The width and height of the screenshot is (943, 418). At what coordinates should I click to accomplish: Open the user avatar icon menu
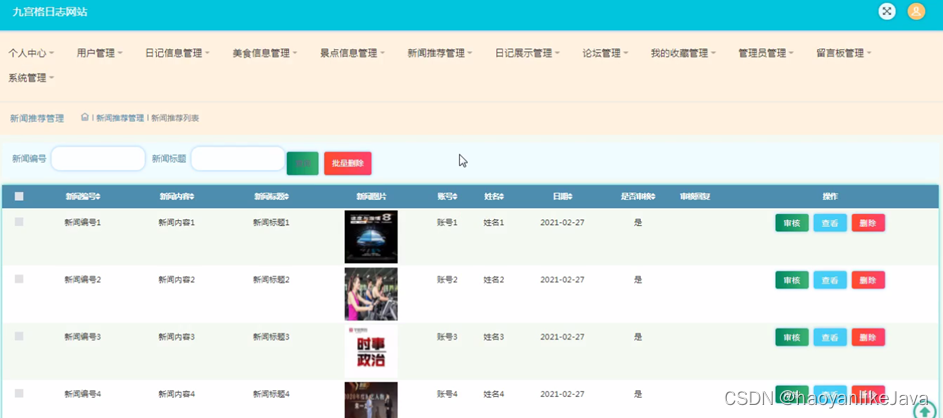[916, 11]
